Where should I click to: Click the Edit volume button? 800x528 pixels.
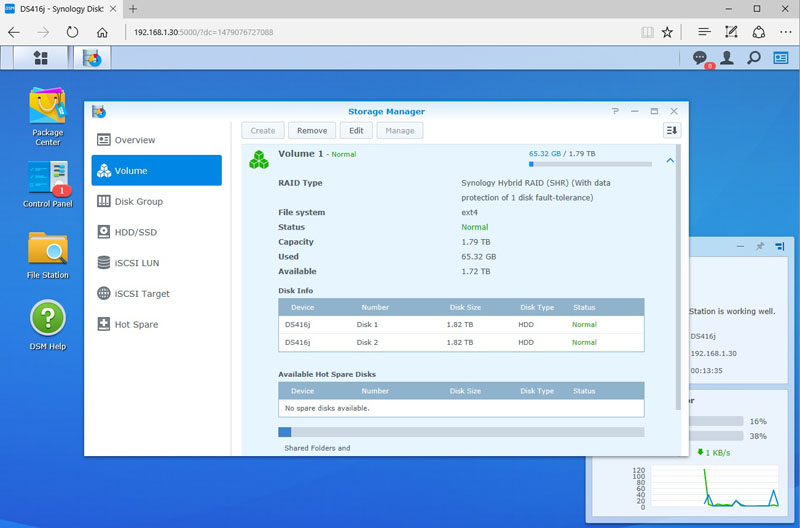tap(357, 130)
